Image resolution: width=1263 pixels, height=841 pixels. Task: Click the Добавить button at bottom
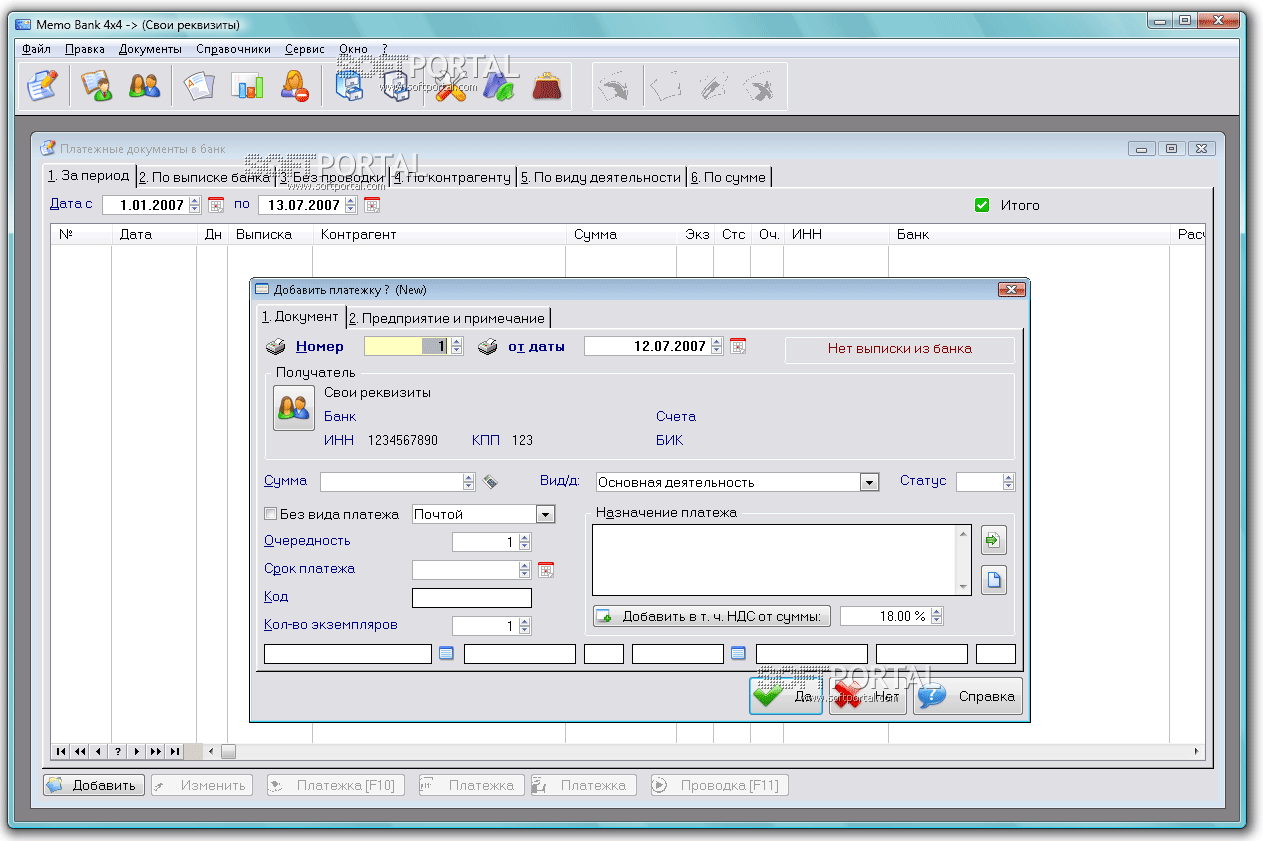tap(94, 785)
